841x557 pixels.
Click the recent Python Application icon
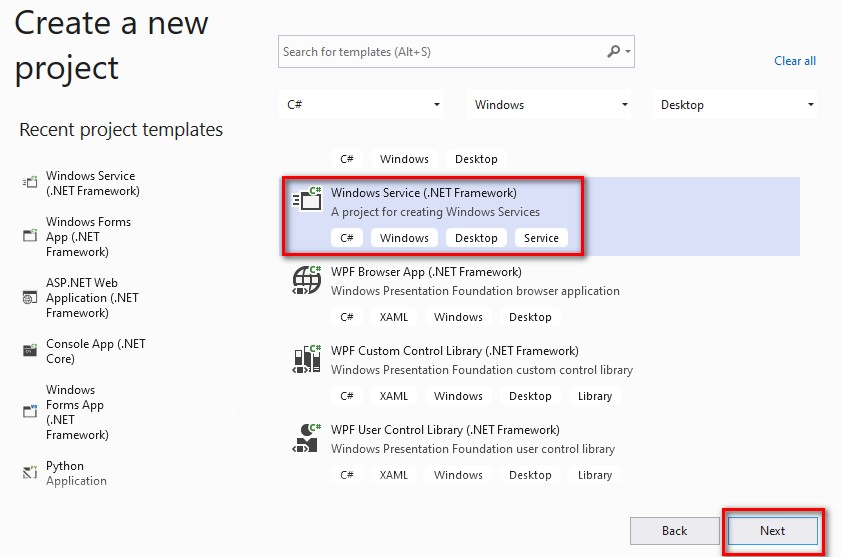click(x=30, y=472)
